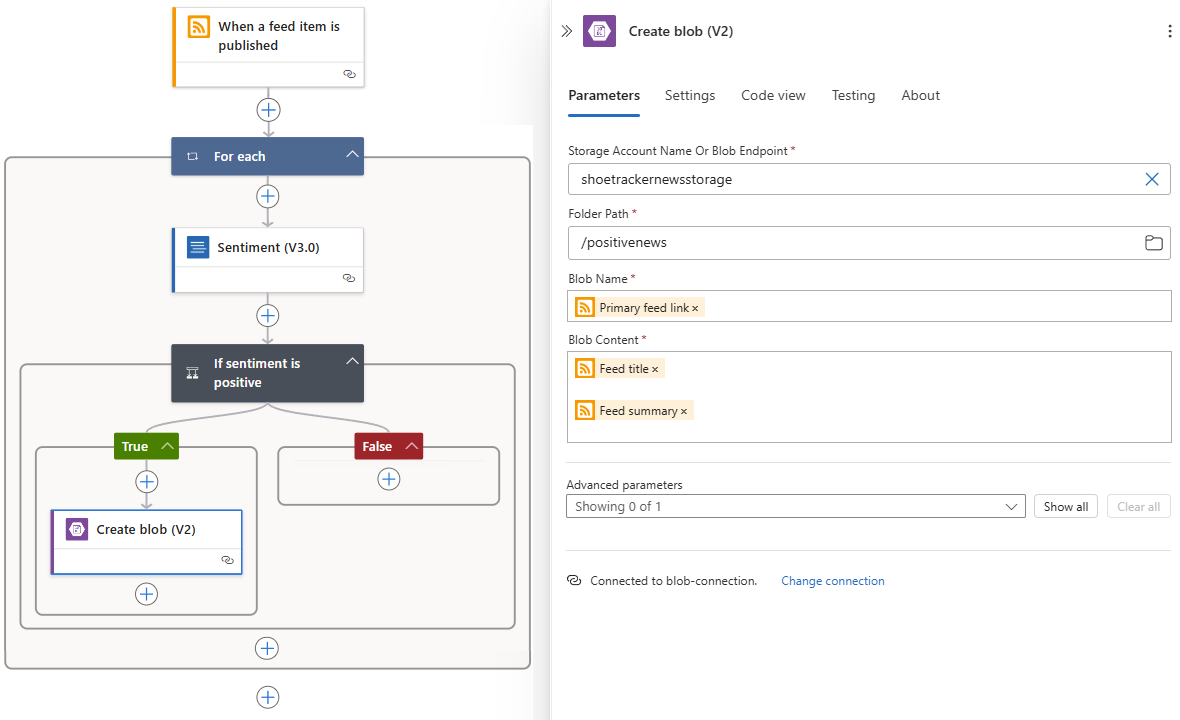Viewport: 1180px width, 720px height.
Task: Click the chain icon beside Connected to blob-connection
Action: [x=573, y=580]
